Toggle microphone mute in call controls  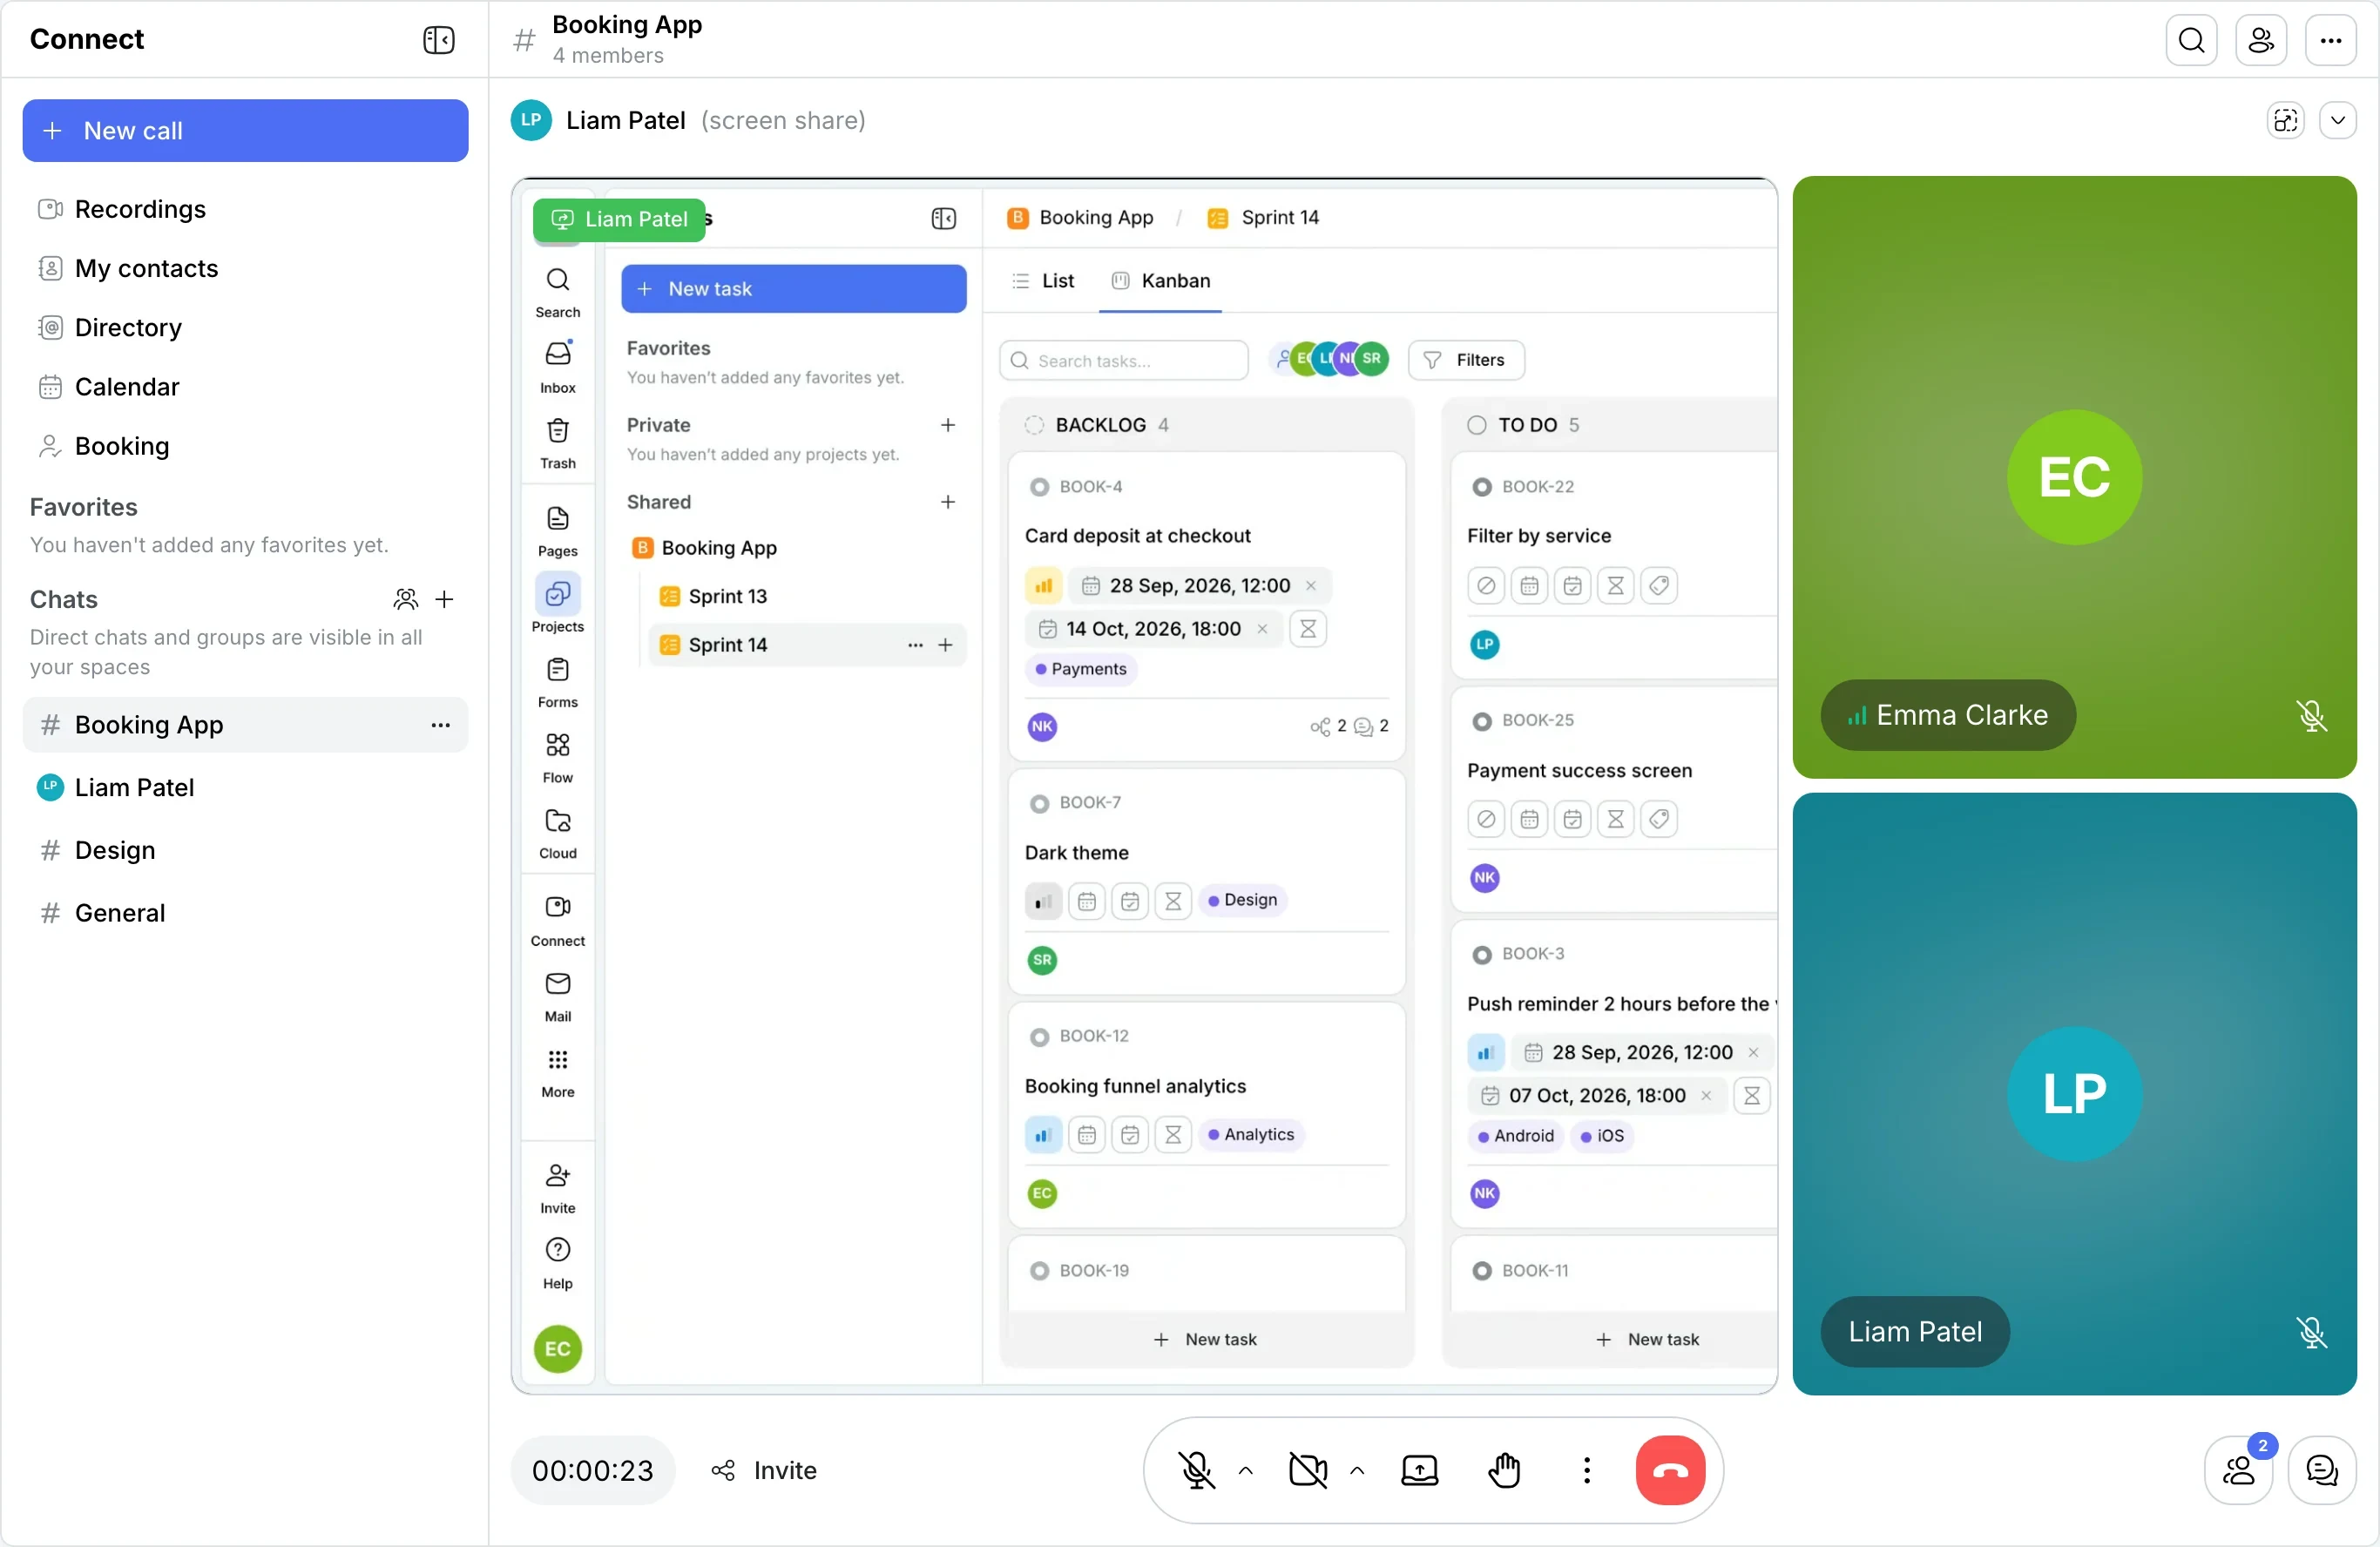pyautogui.click(x=1196, y=1470)
